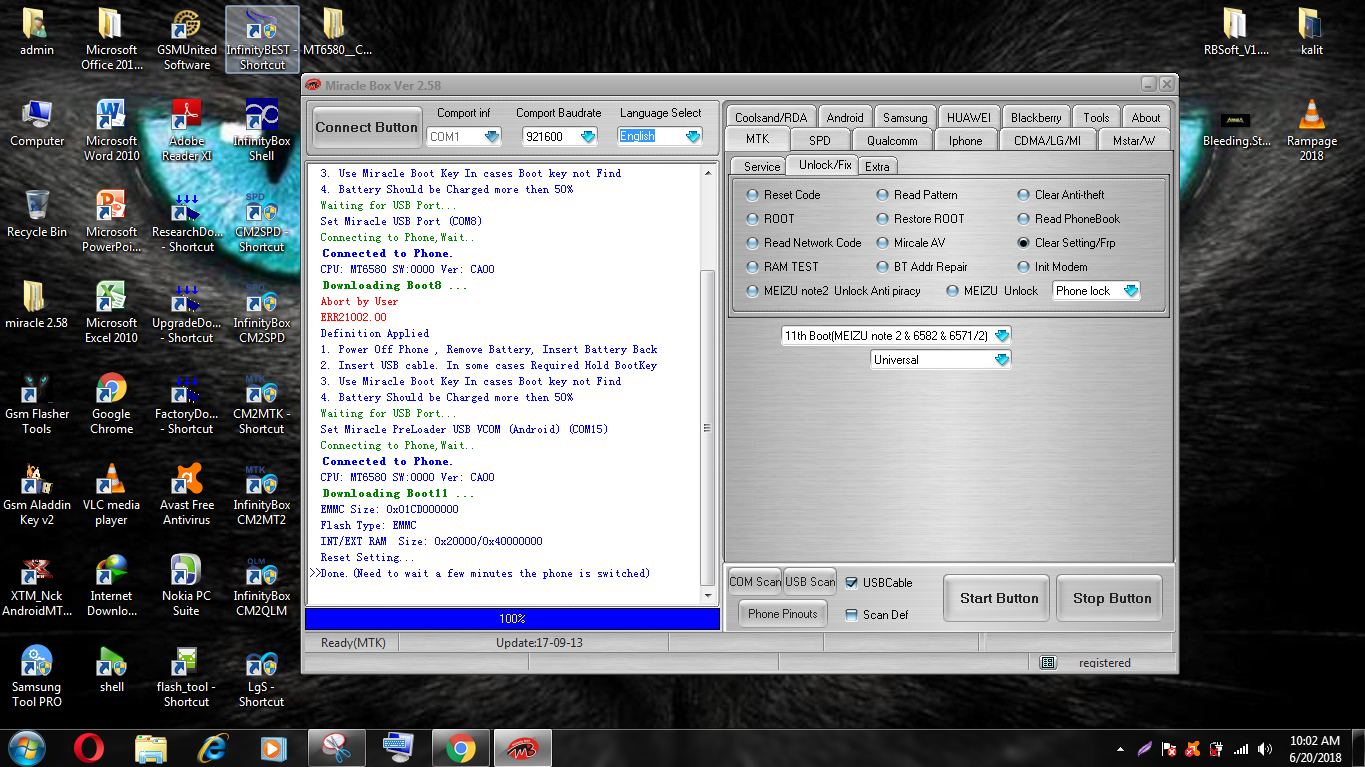Untick the USBCable checkbox
The image size is (1365, 767).
(852, 583)
